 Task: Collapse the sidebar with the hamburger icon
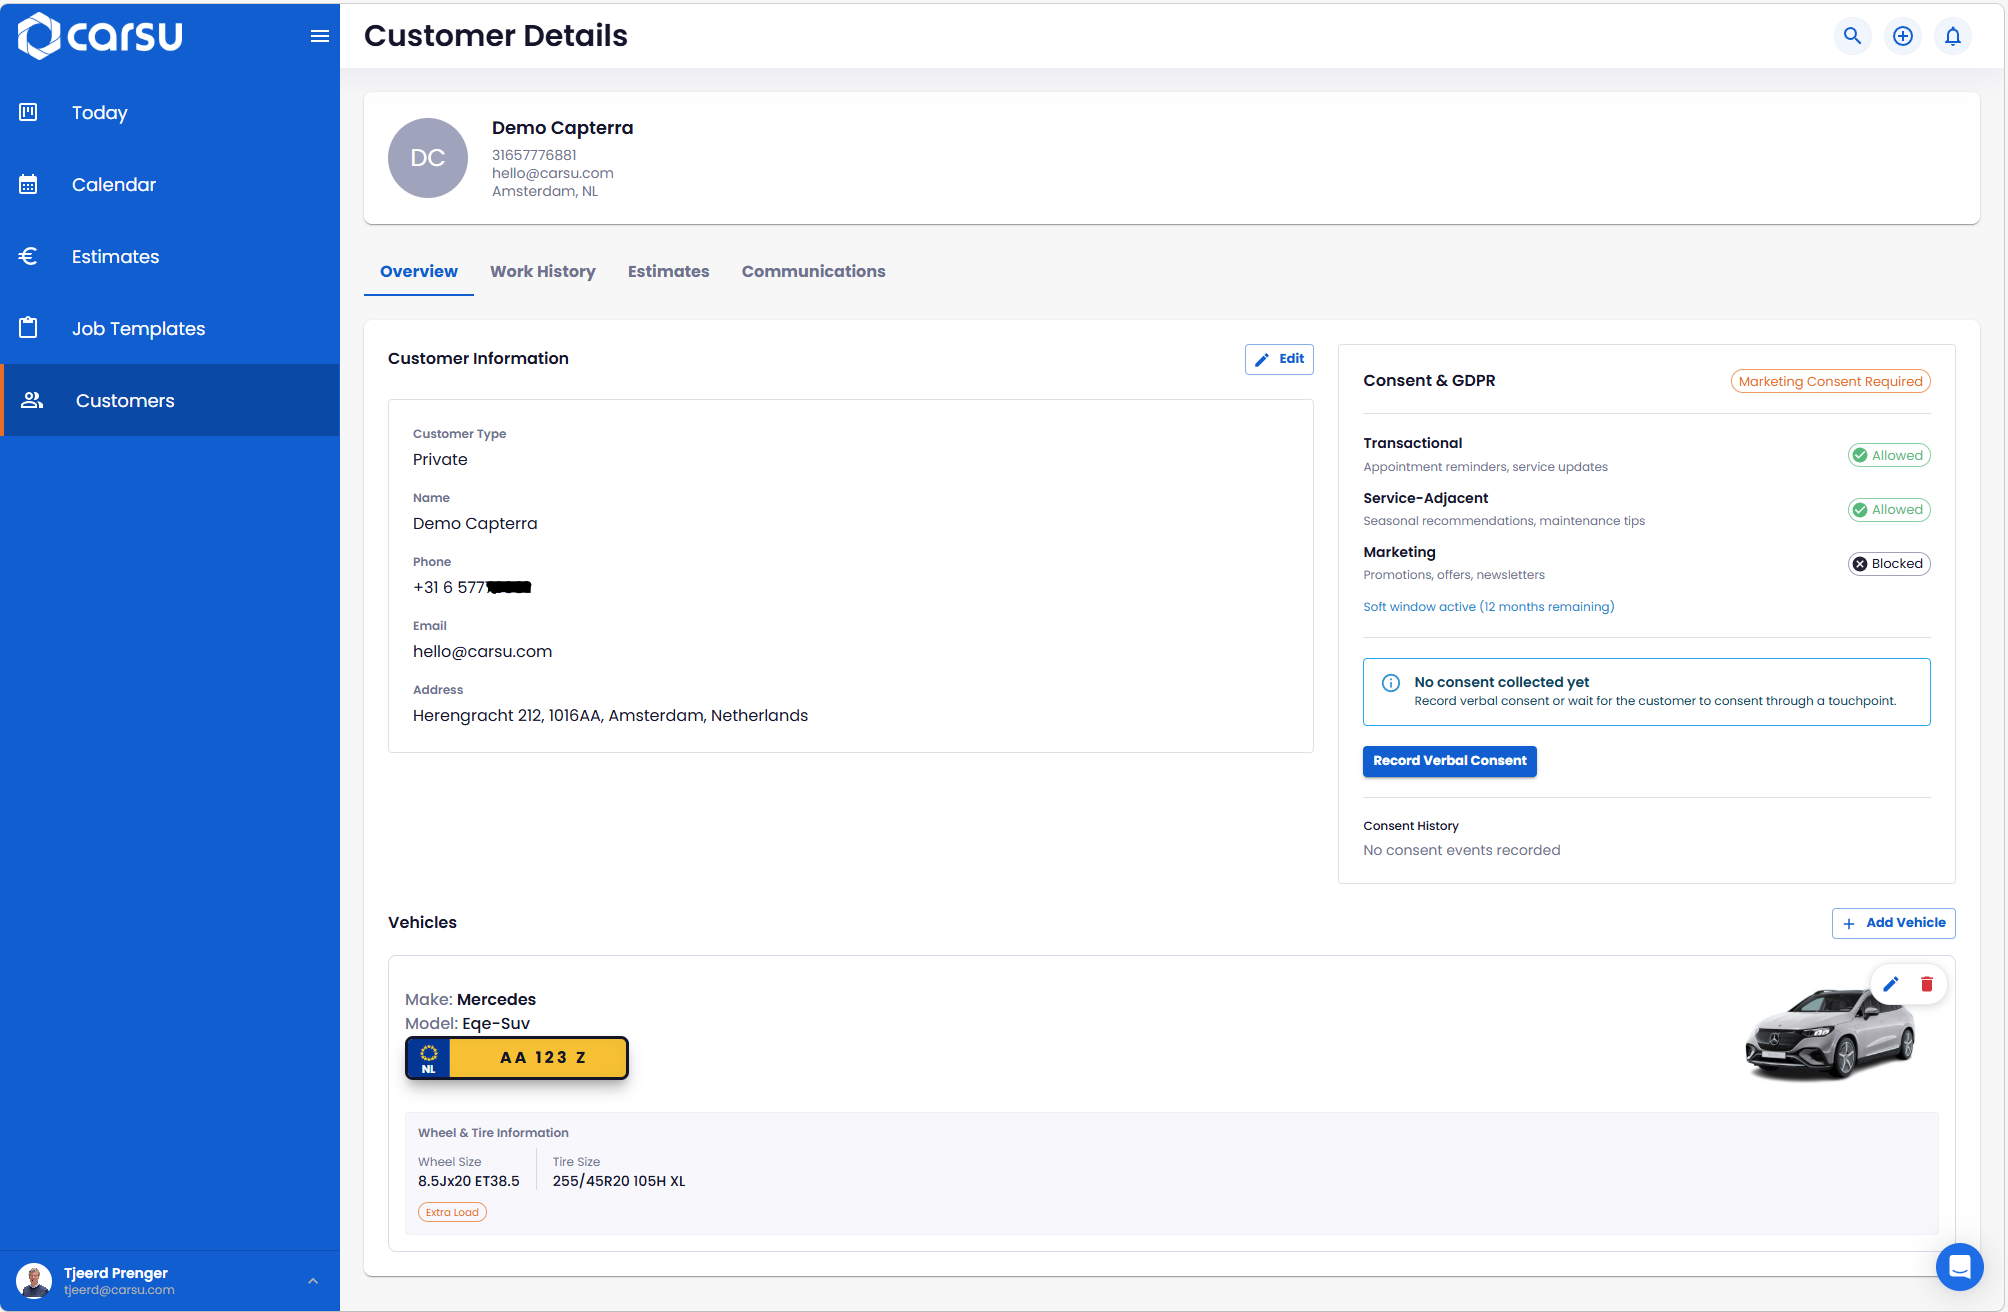(x=319, y=36)
